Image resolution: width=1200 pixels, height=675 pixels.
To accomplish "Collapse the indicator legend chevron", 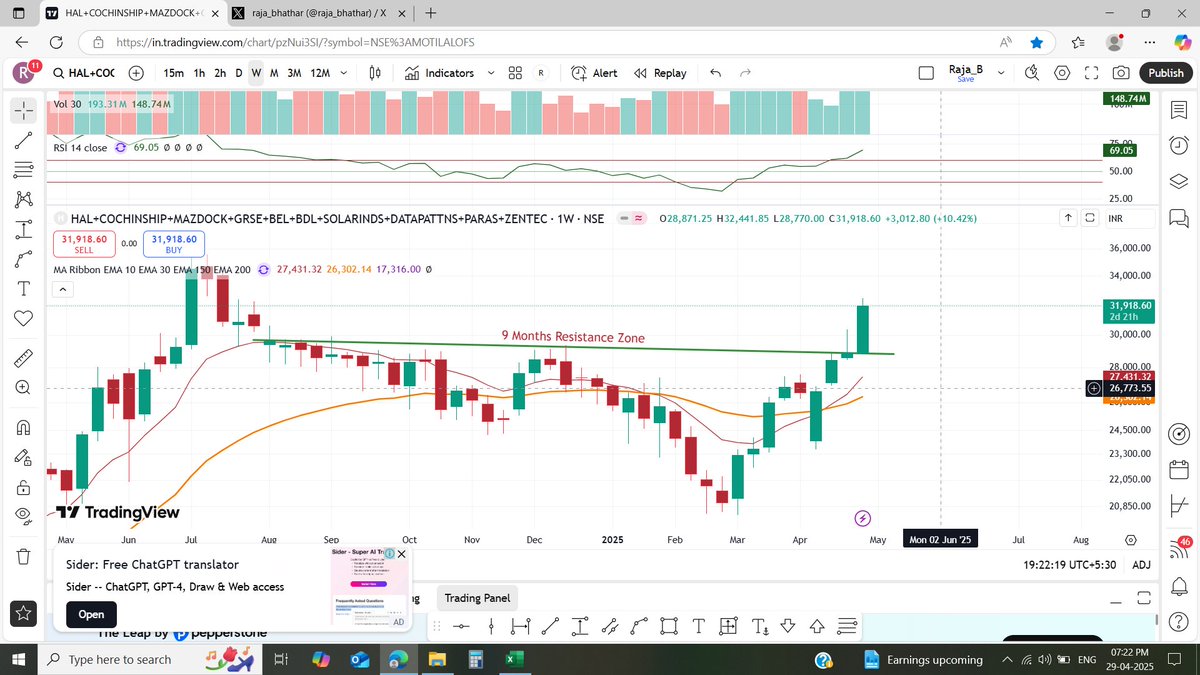I will pos(61,289).
